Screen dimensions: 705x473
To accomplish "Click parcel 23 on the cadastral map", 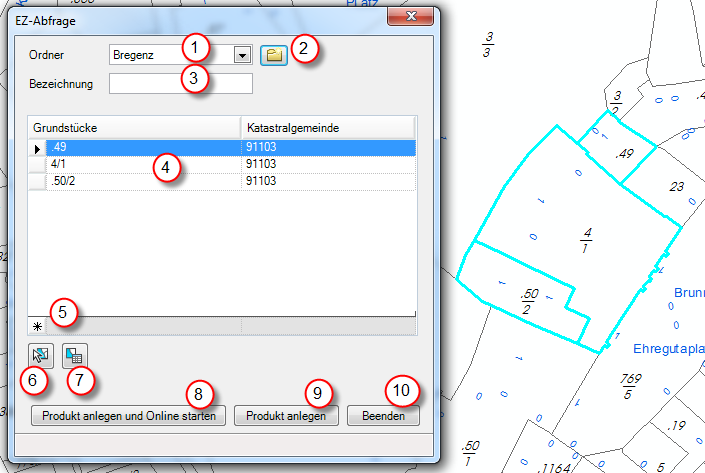I will coord(677,186).
